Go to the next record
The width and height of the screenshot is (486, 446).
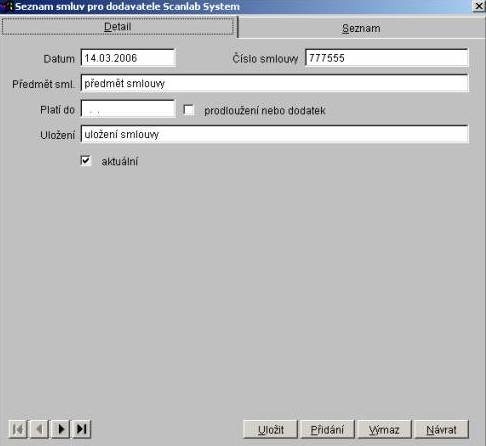point(61,429)
